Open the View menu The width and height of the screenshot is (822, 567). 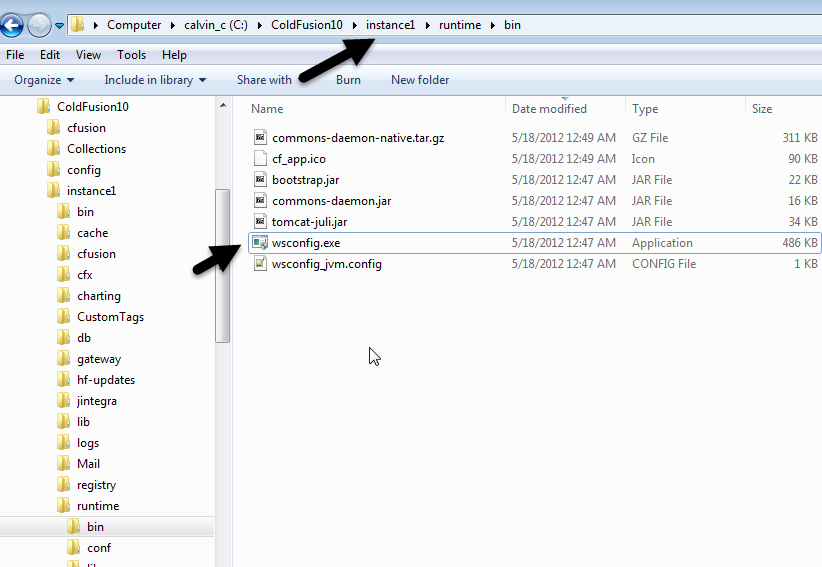[x=88, y=55]
